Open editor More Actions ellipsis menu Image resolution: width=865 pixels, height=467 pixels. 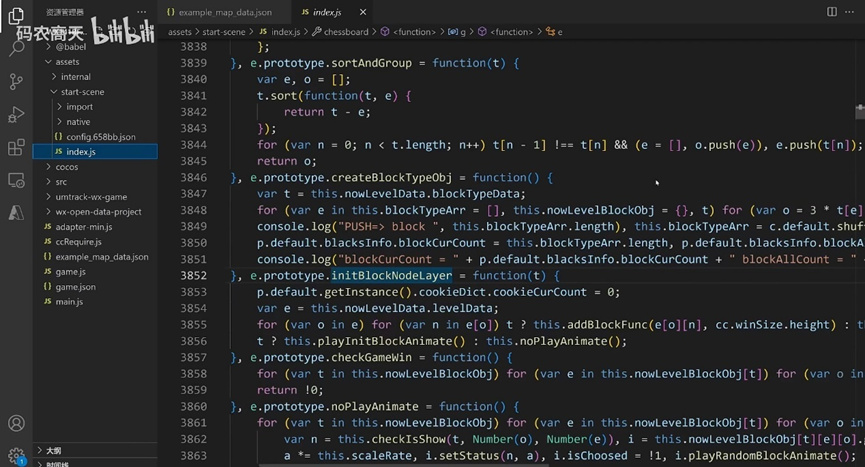(851, 11)
